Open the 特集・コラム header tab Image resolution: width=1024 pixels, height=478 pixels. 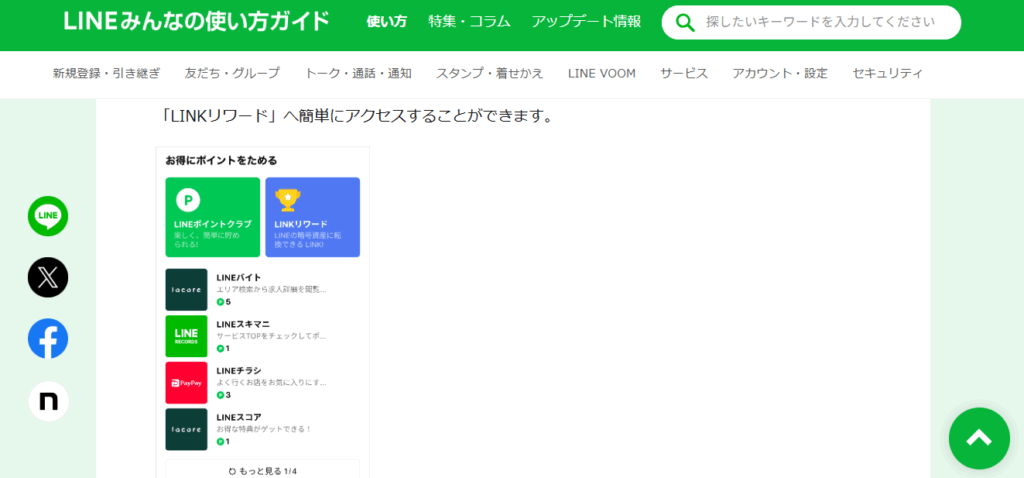[469, 22]
